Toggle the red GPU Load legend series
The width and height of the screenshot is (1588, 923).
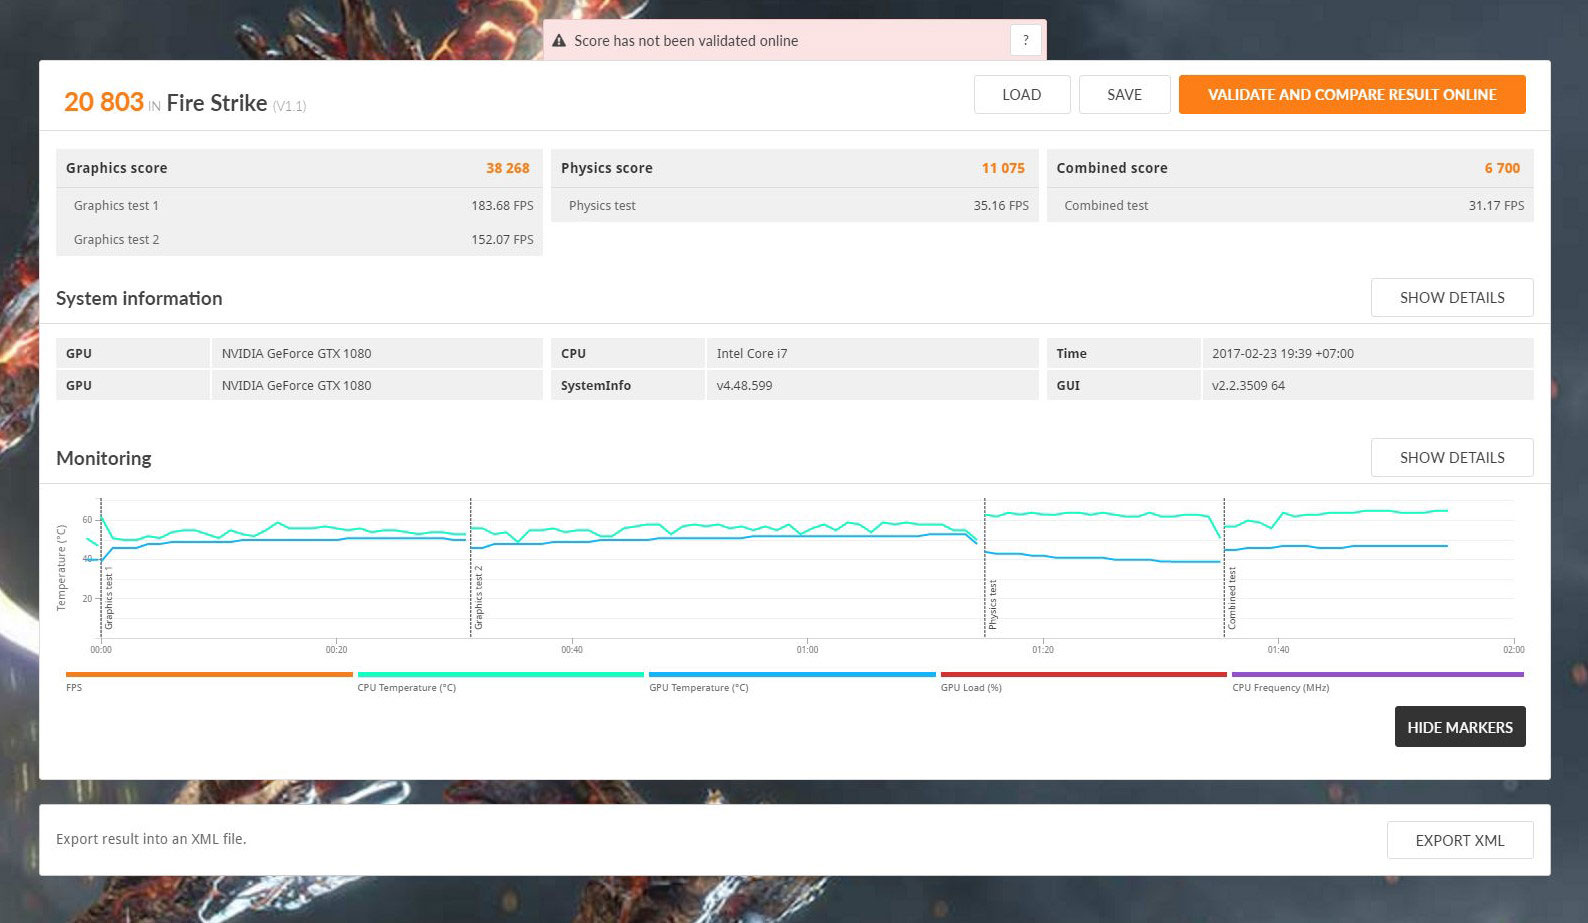(1083, 675)
